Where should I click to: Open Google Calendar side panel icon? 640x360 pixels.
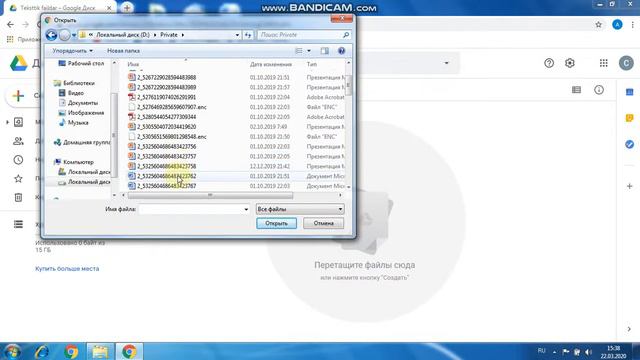629,92
